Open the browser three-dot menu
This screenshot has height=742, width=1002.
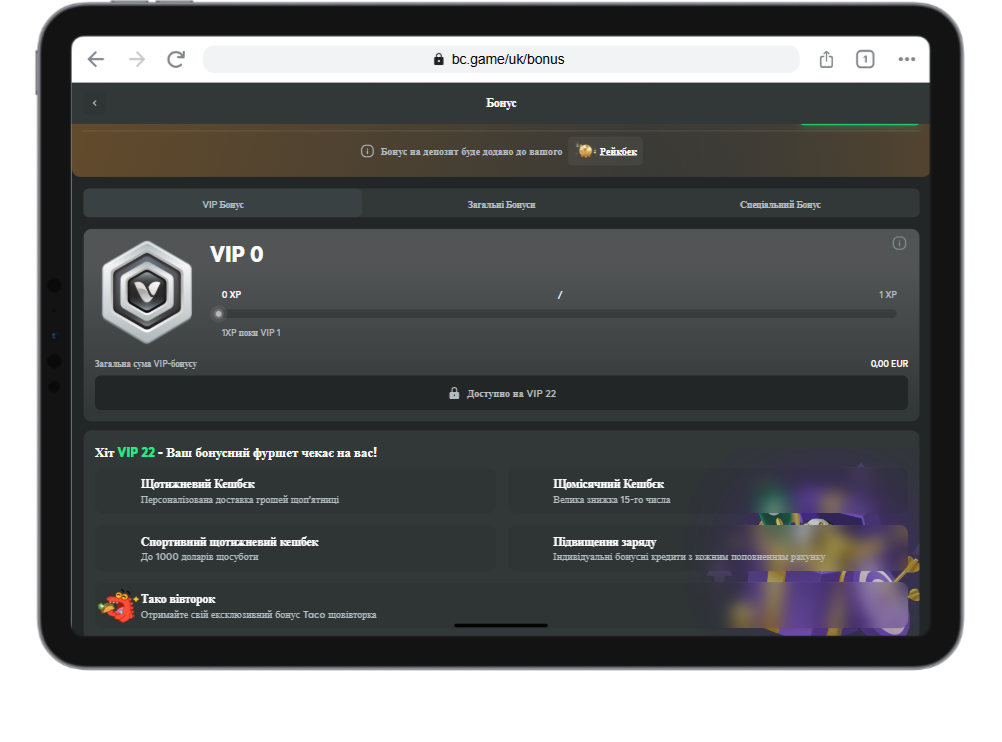(907, 59)
